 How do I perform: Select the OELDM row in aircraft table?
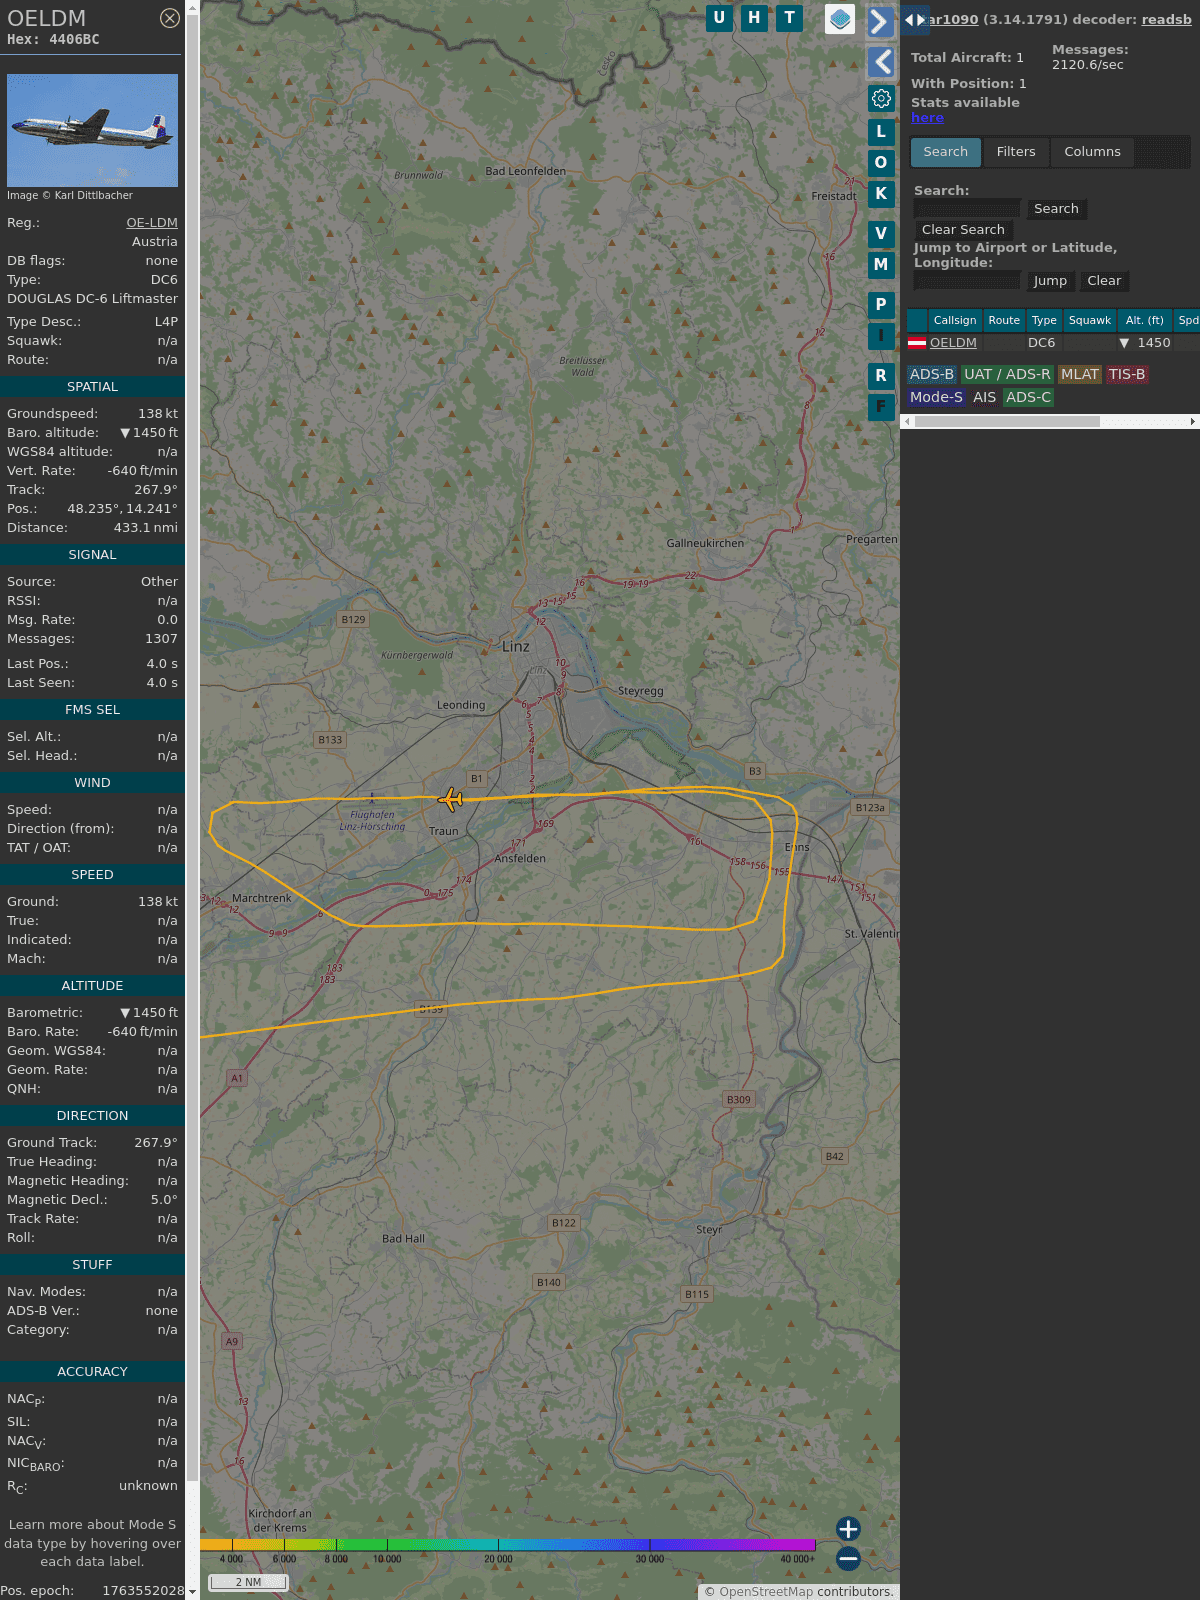[1053, 343]
